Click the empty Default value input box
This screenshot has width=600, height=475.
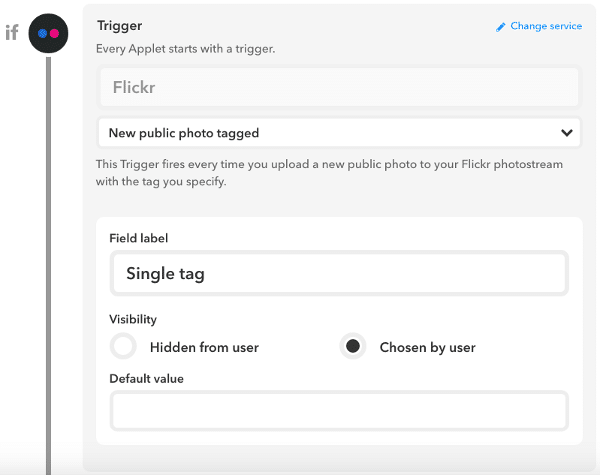339,411
